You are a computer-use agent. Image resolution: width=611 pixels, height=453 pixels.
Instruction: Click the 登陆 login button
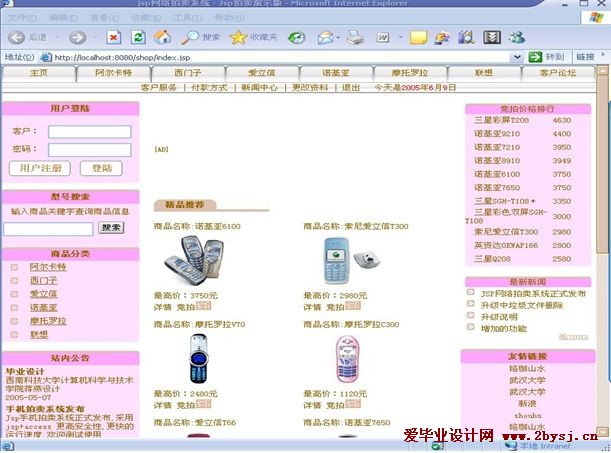coord(101,168)
